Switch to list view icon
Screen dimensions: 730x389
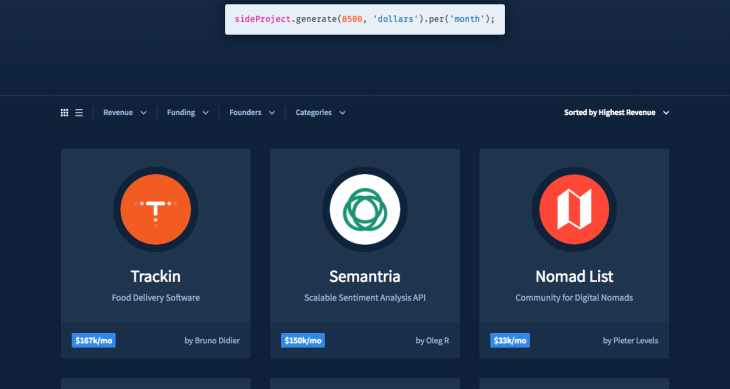click(x=79, y=113)
